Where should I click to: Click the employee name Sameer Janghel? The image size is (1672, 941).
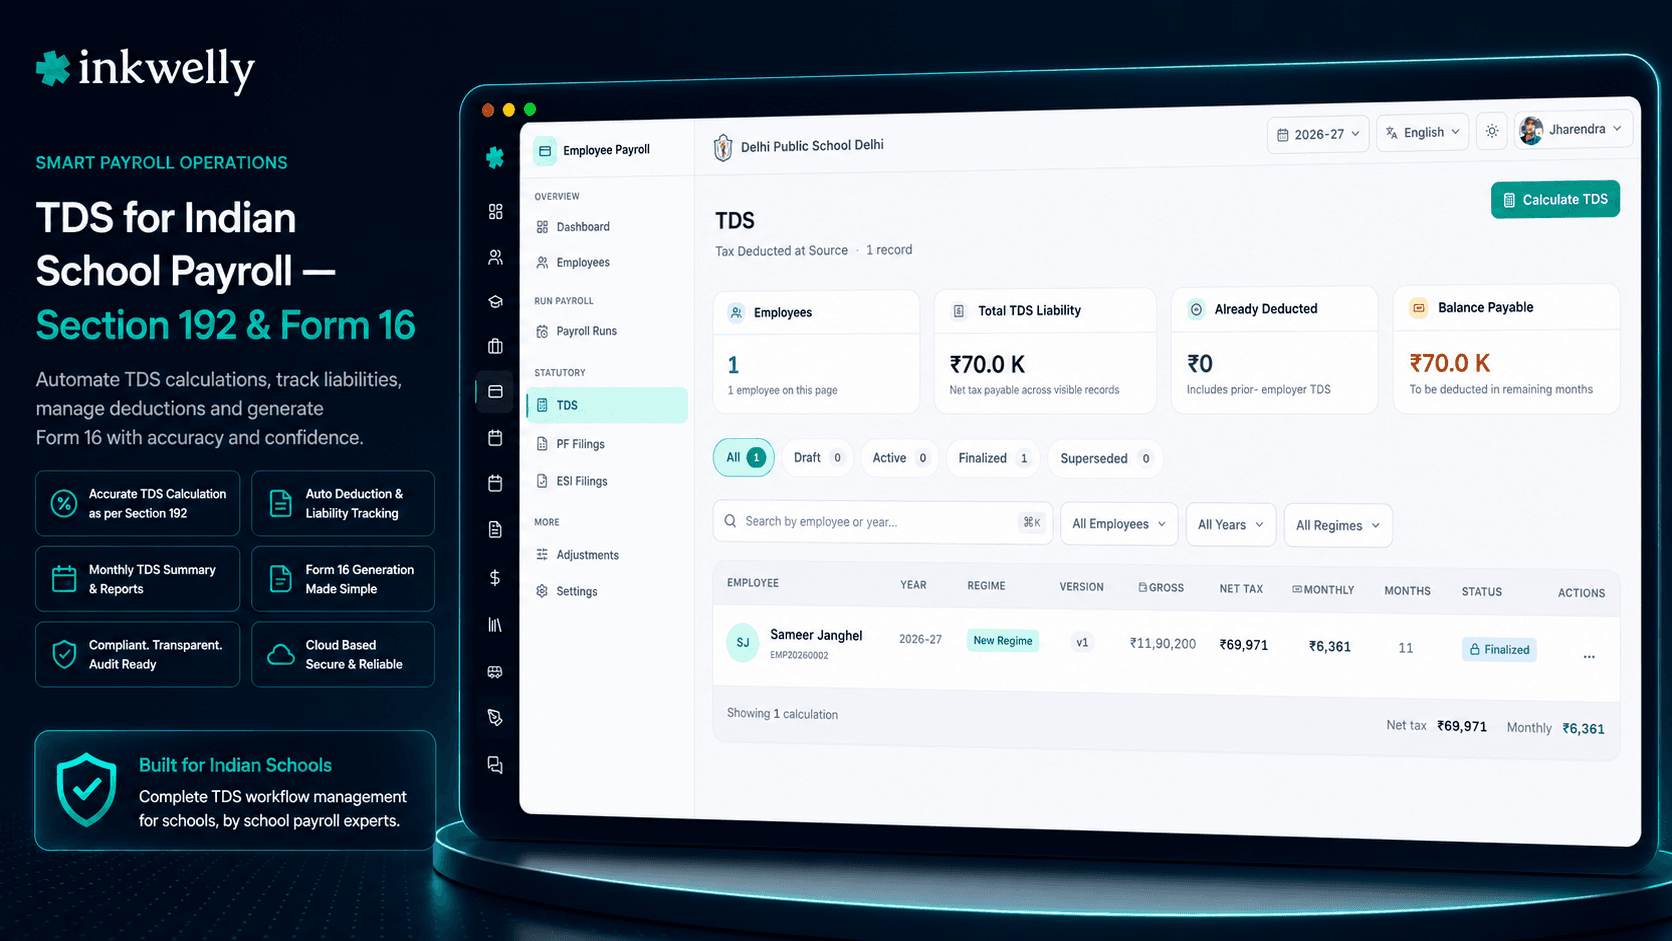point(816,635)
